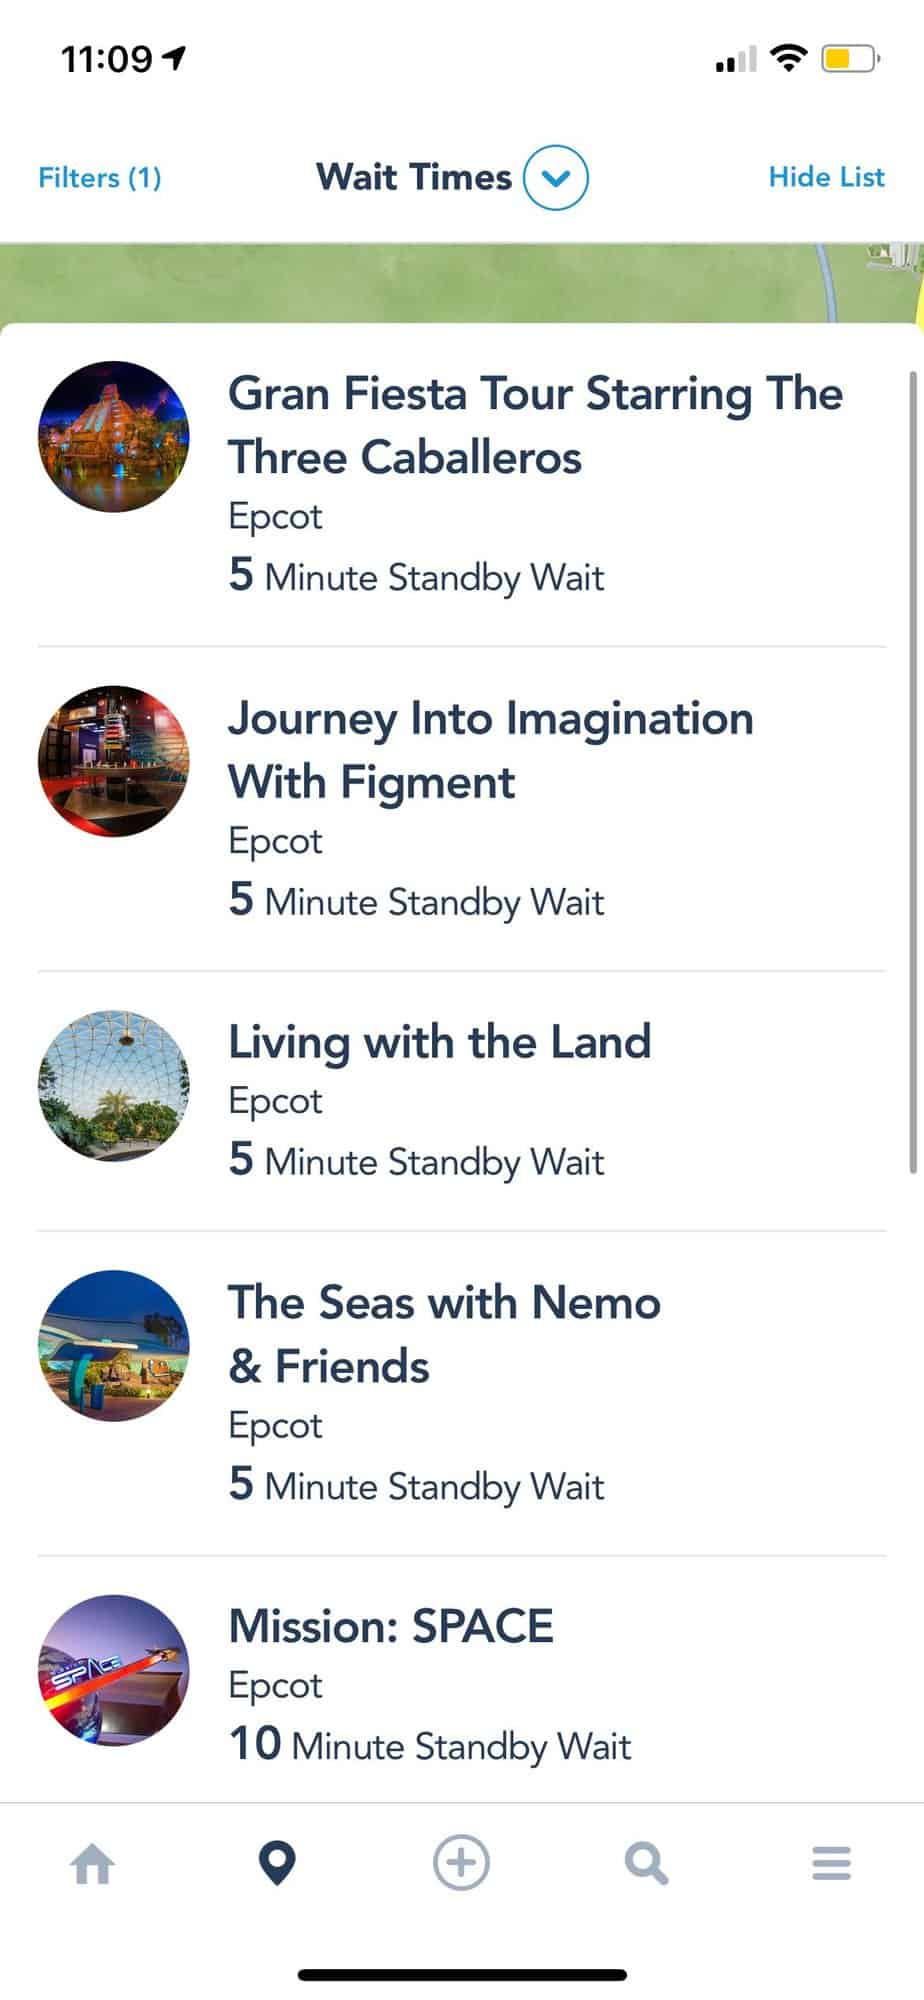924x2000 pixels.
Task: Tap the map location pin icon
Action: 277,1864
